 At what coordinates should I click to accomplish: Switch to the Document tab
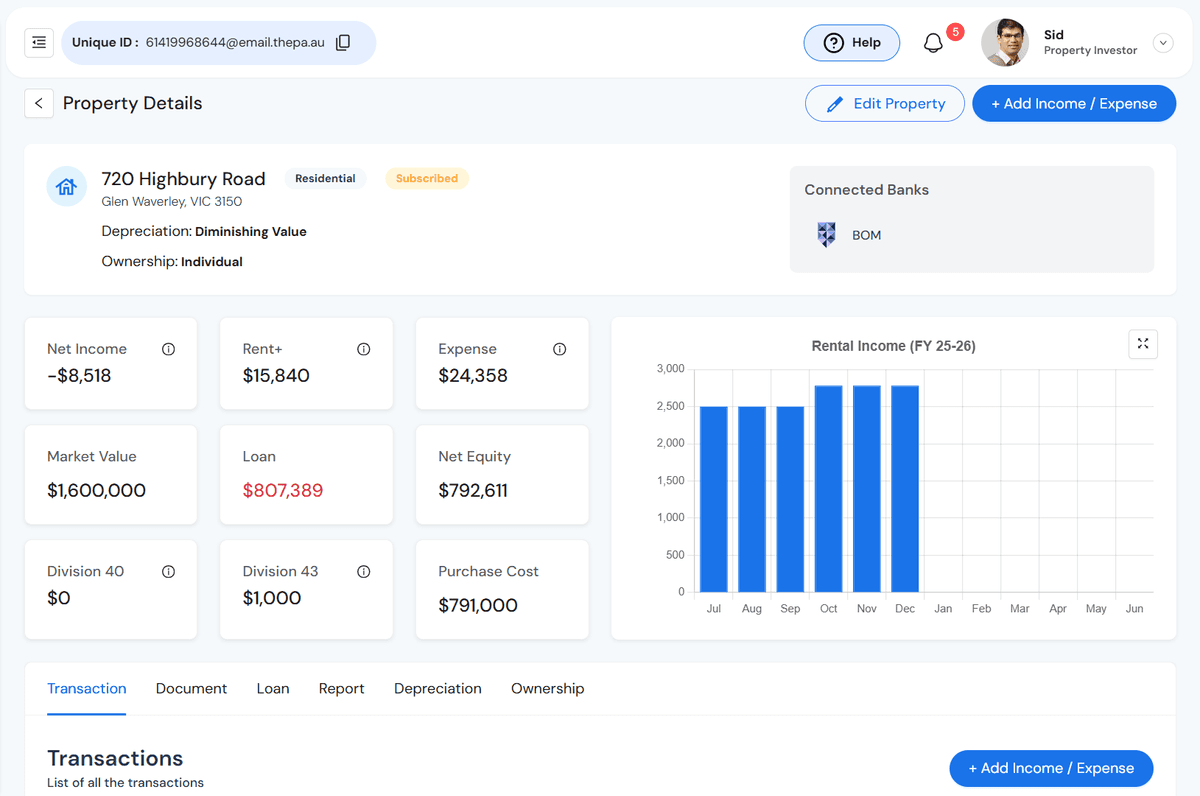click(191, 689)
